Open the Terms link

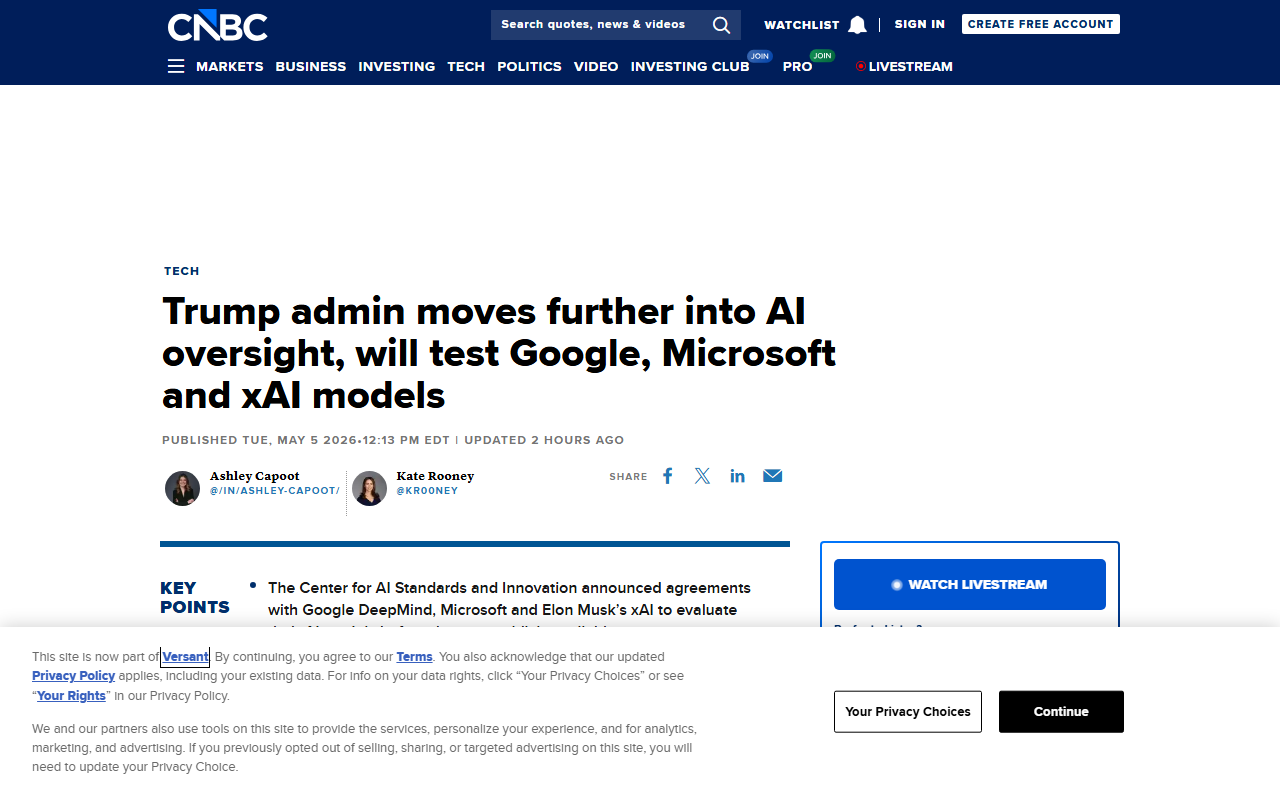coord(414,657)
